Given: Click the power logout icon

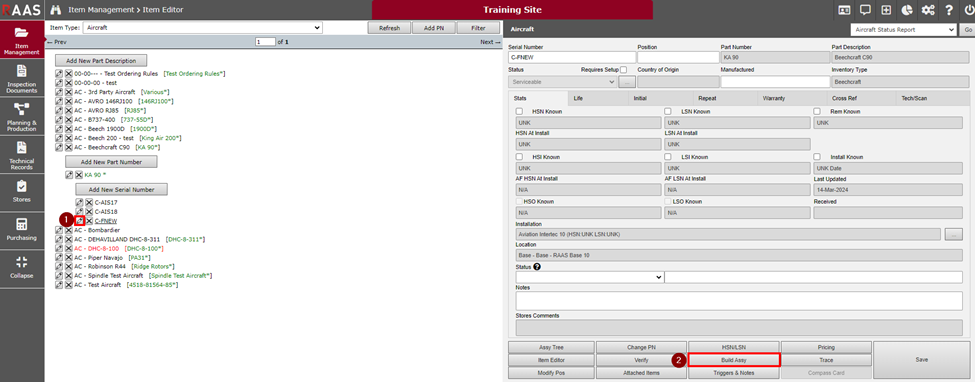Looking at the screenshot, I should pos(968,10).
